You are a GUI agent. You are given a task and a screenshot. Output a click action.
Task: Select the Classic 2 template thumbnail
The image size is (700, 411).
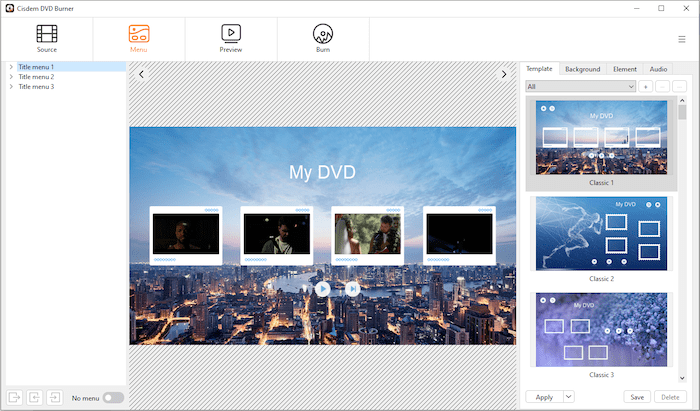coord(600,233)
